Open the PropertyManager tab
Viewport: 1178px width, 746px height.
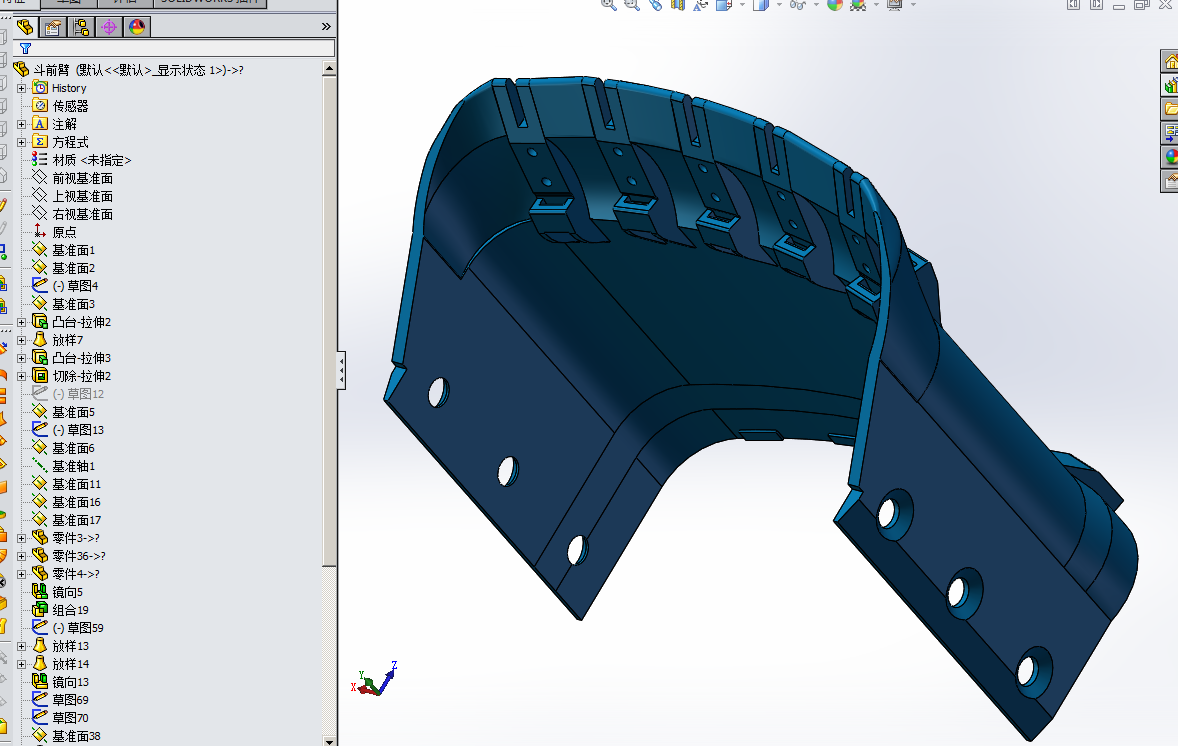click(53, 27)
